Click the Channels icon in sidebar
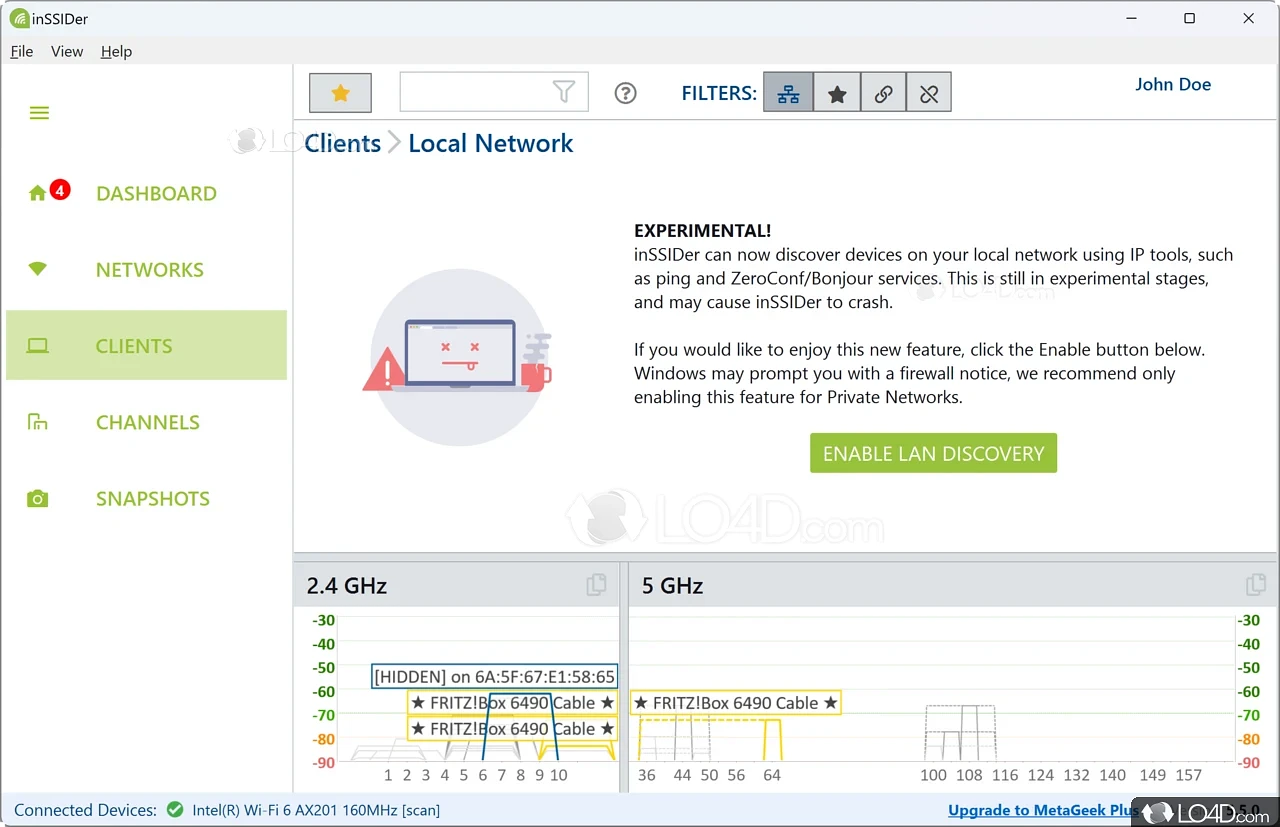The height and width of the screenshot is (827, 1280). click(38, 422)
